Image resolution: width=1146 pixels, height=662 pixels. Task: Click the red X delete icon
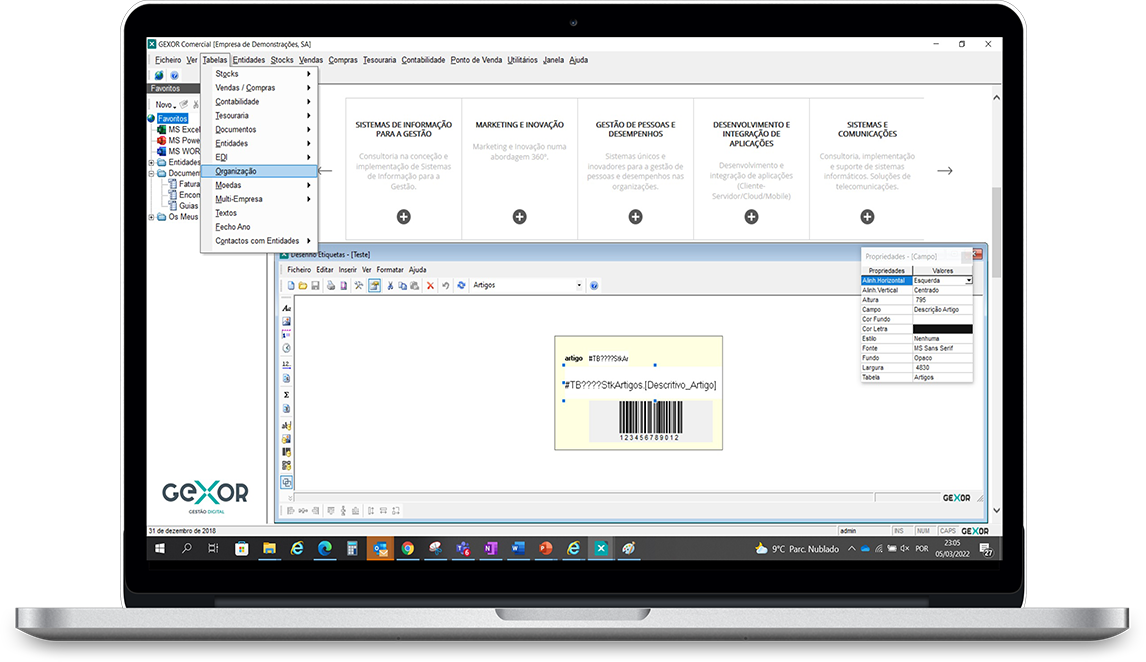click(430, 285)
